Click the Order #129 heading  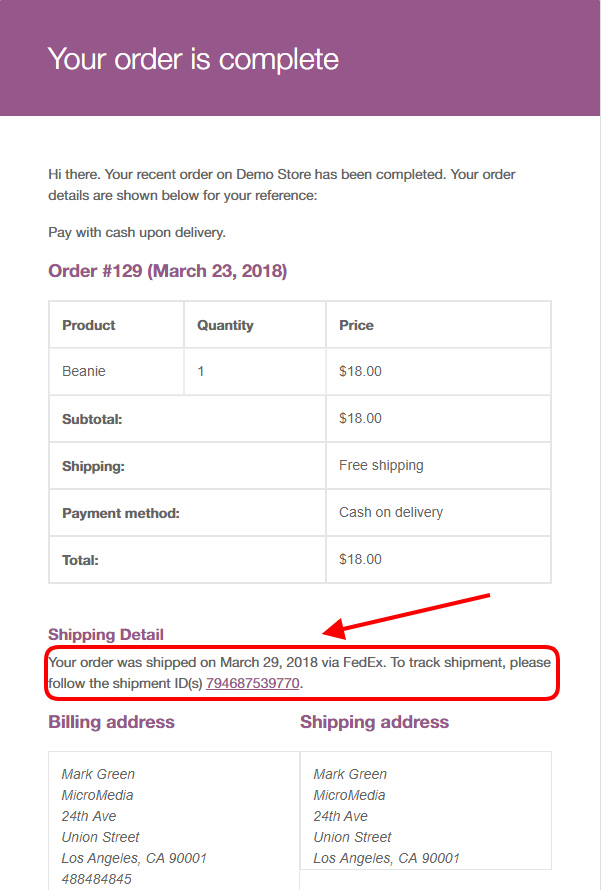pos(167,271)
